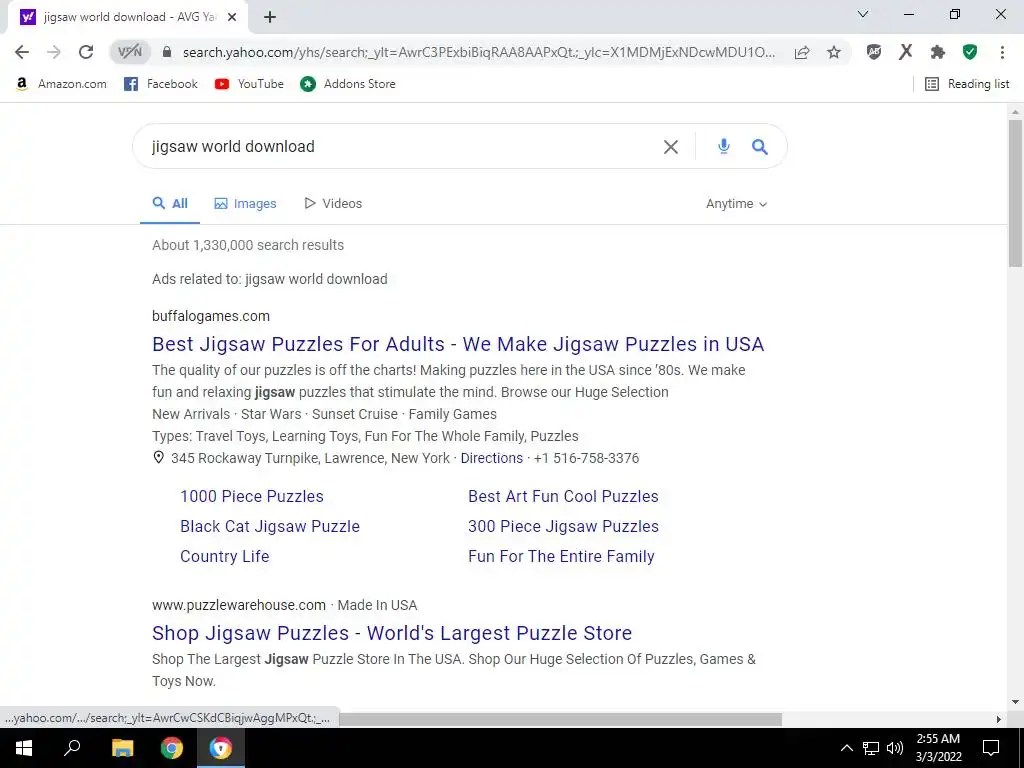Click the forward navigation arrow
Screen dimensions: 1024x768
[x=54, y=52]
